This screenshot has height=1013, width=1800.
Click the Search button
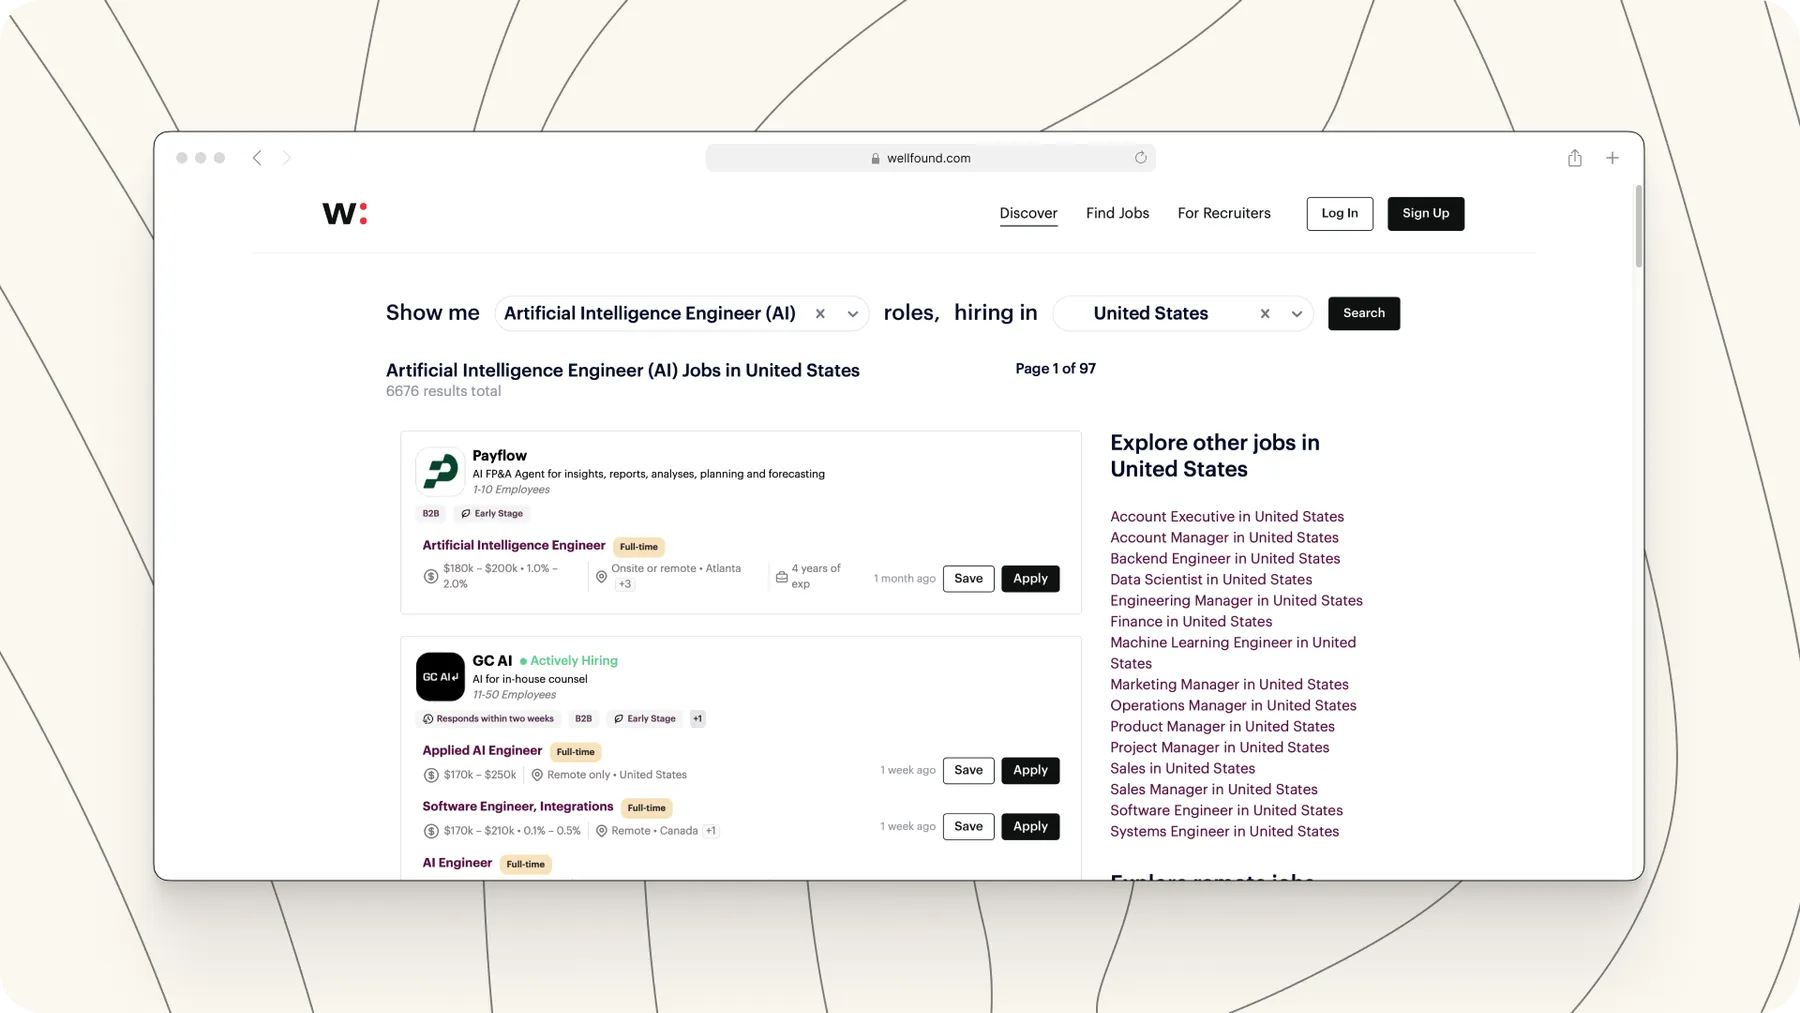pyautogui.click(x=1364, y=313)
